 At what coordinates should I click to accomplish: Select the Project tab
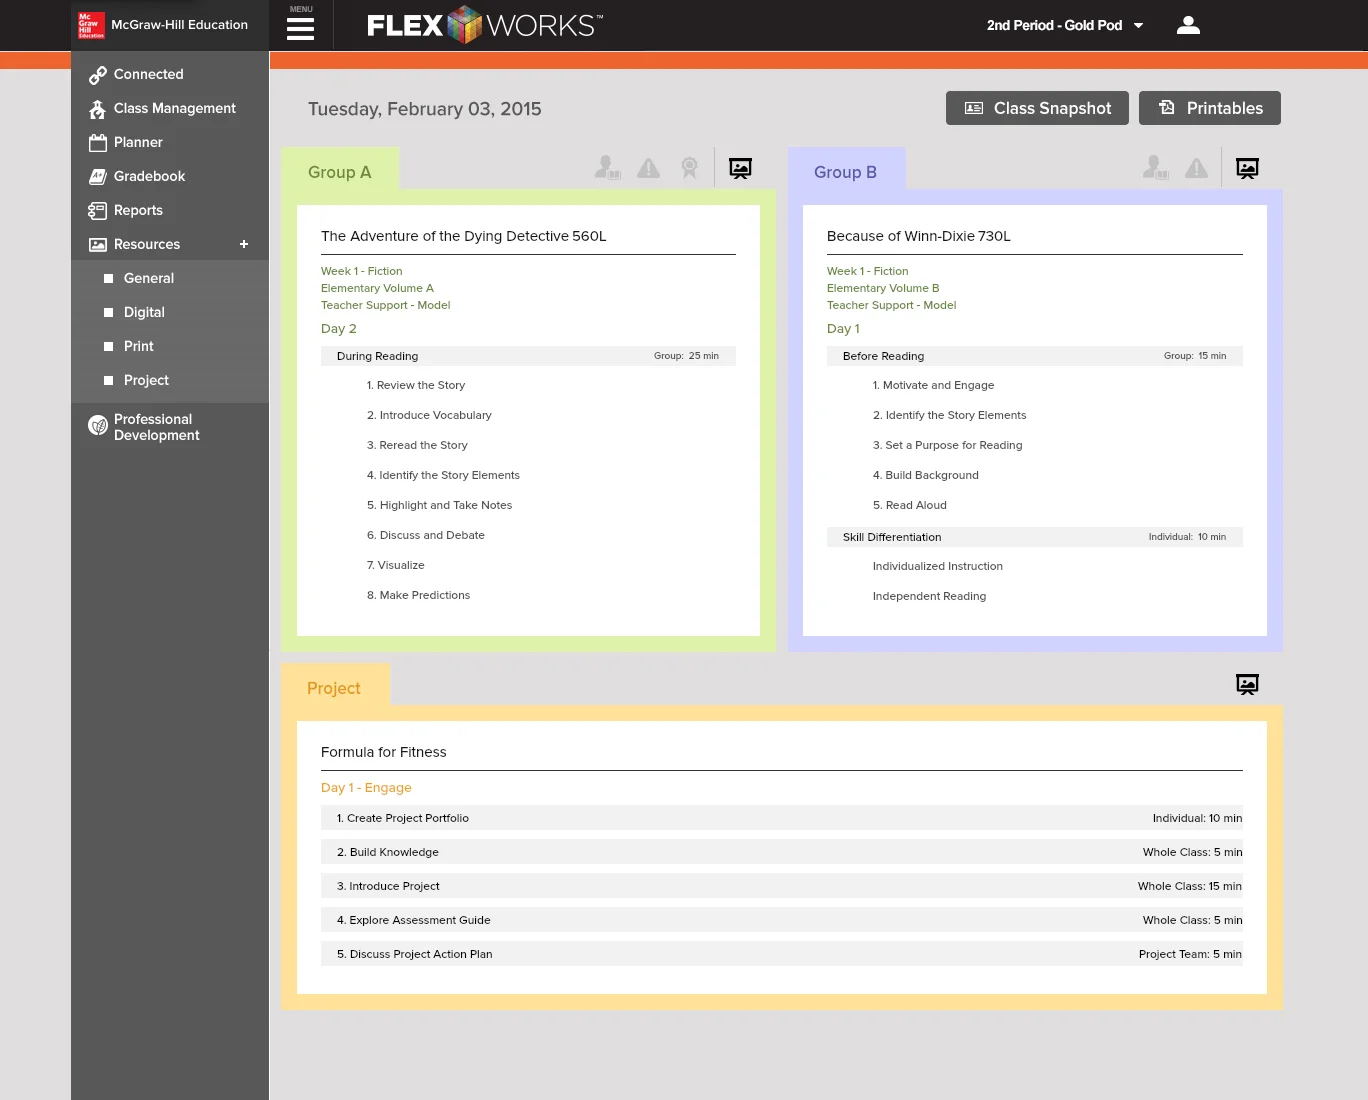(334, 687)
